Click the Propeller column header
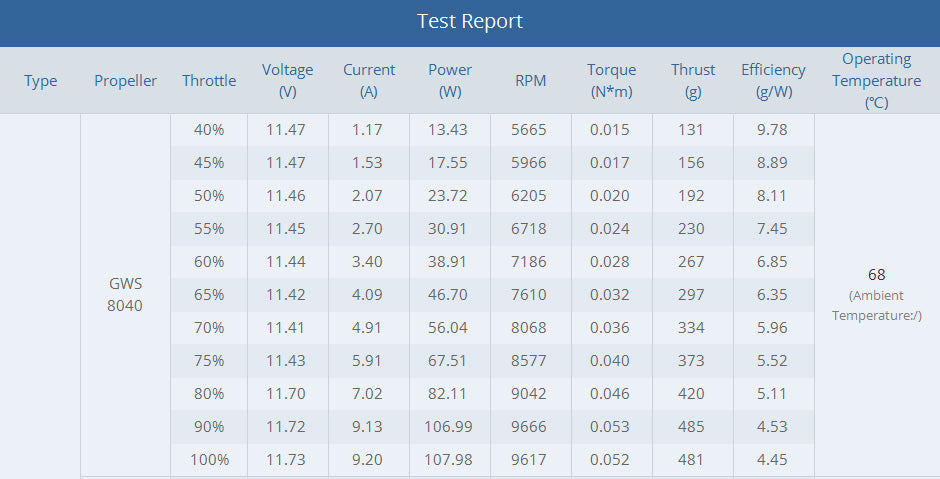 pos(125,81)
